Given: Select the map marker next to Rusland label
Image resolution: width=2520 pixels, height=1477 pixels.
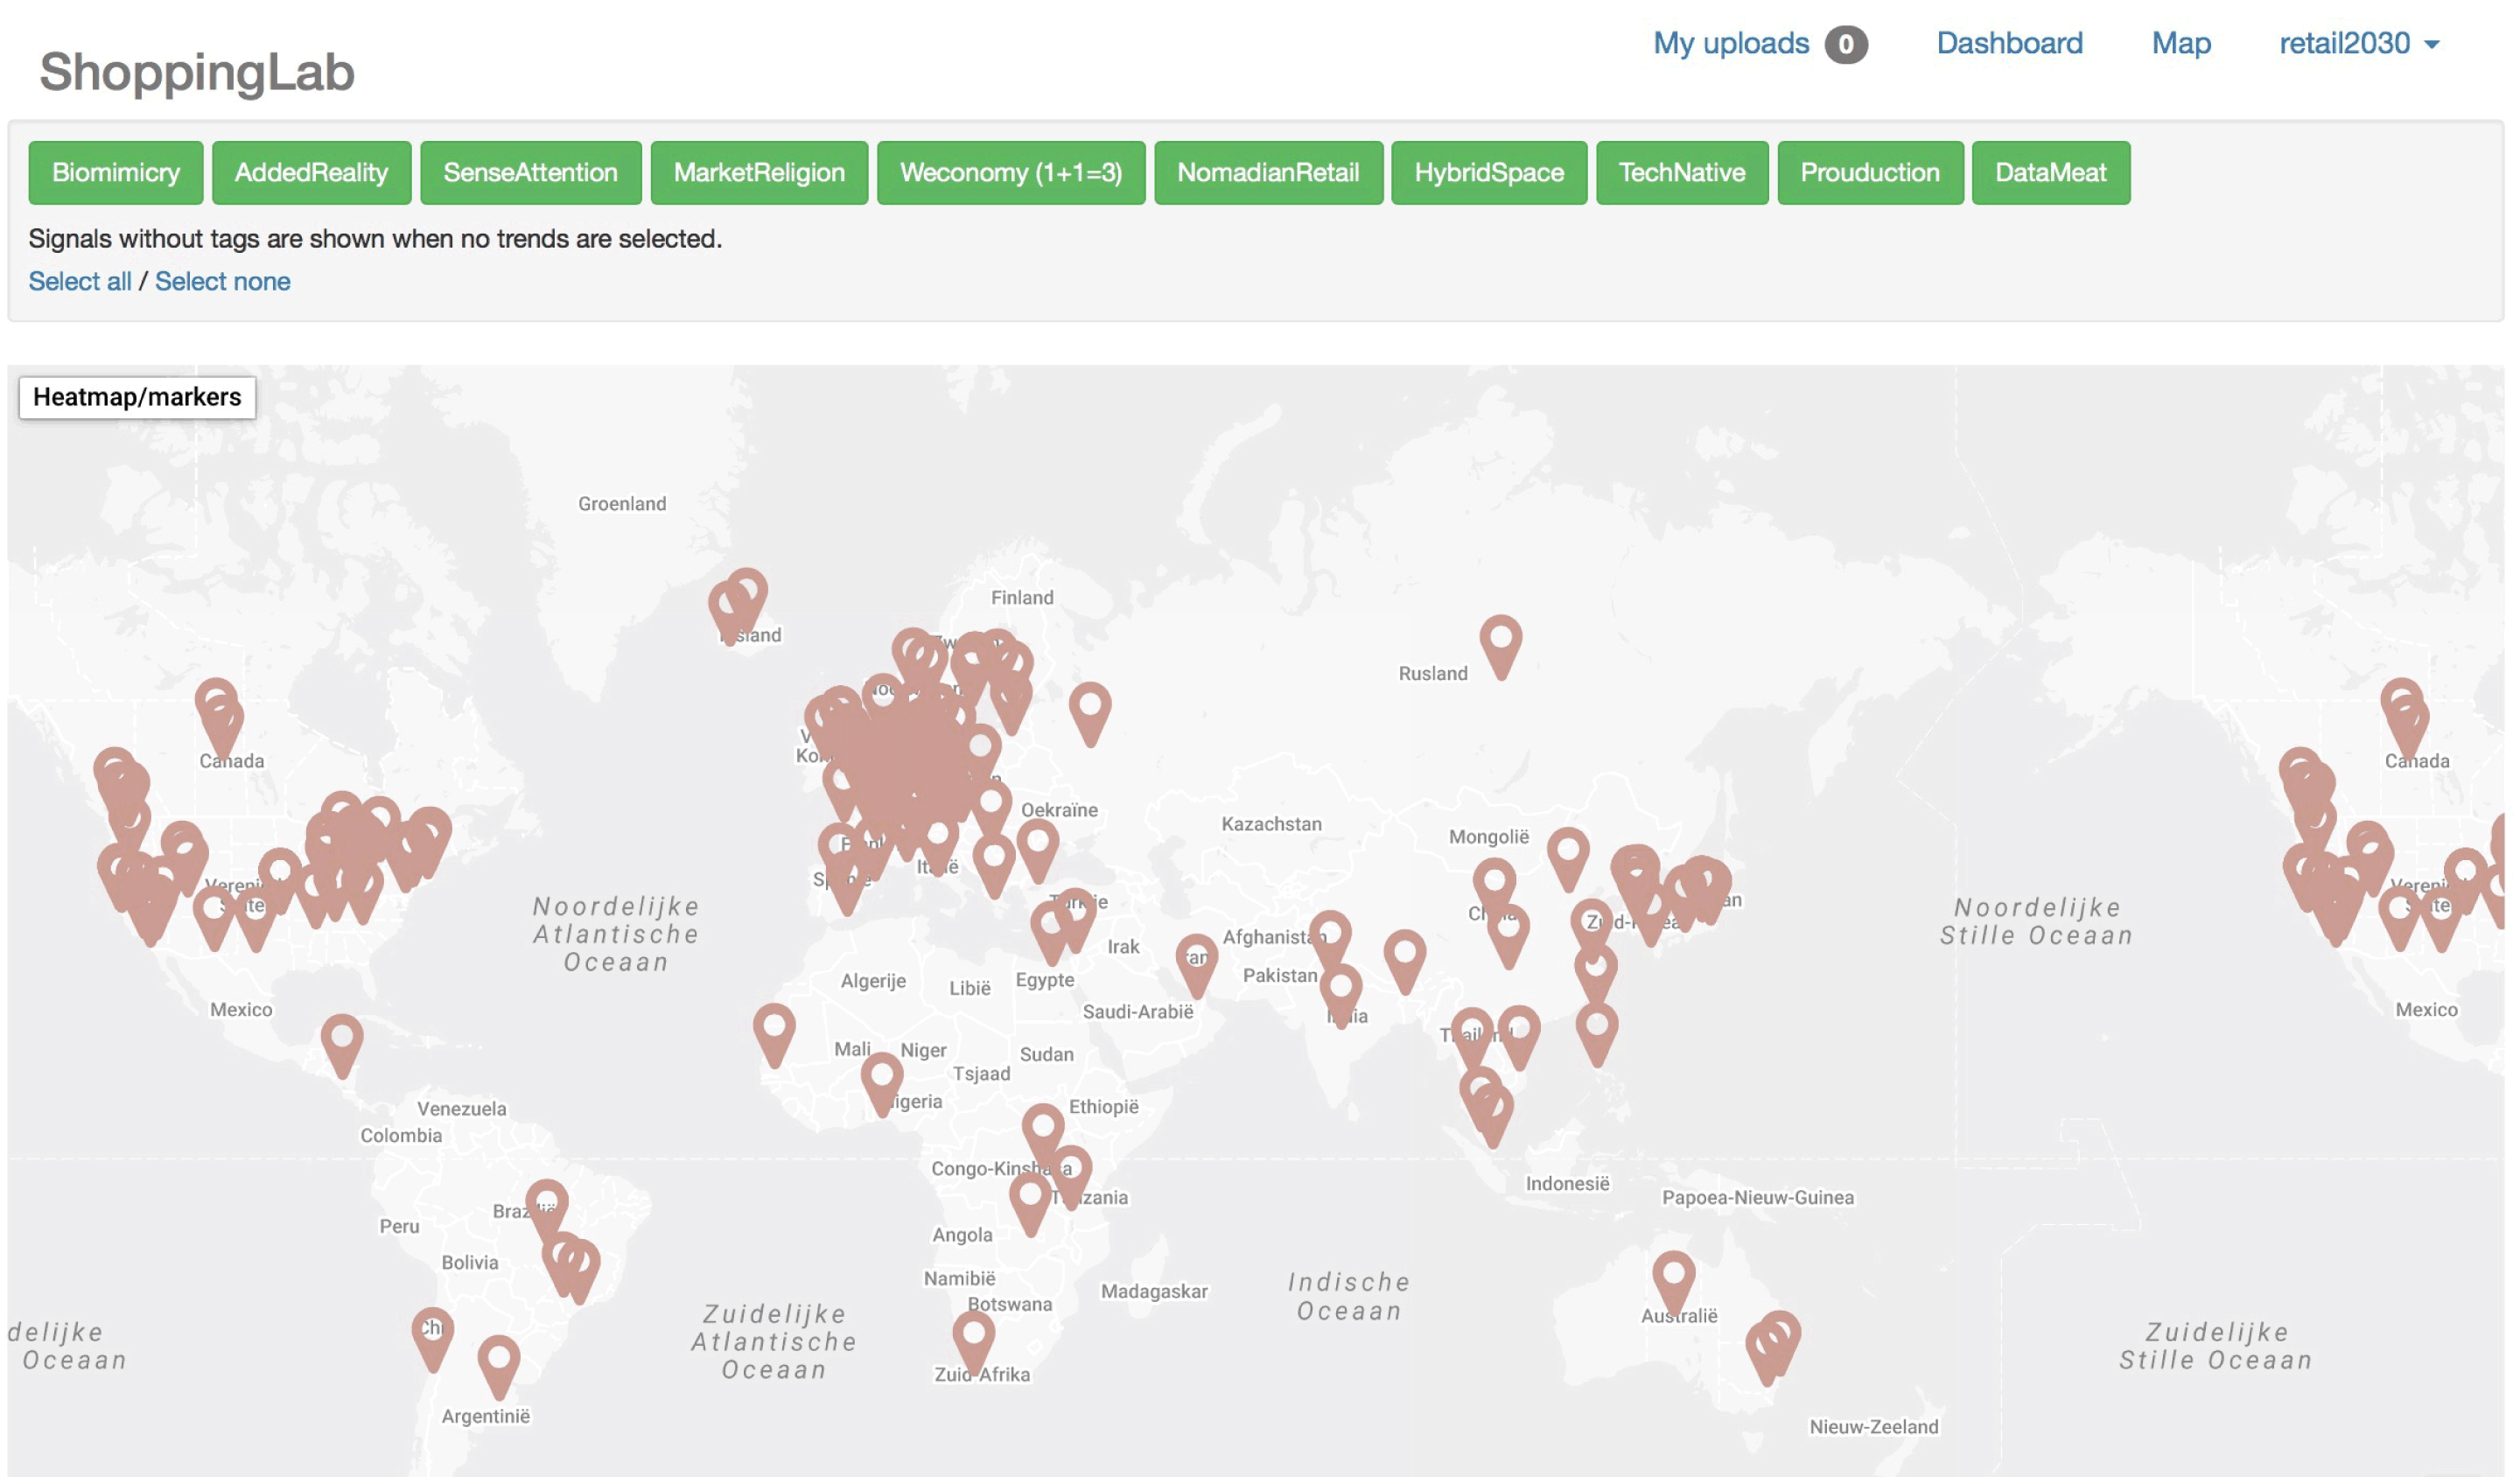Looking at the screenshot, I should pos(1501,645).
